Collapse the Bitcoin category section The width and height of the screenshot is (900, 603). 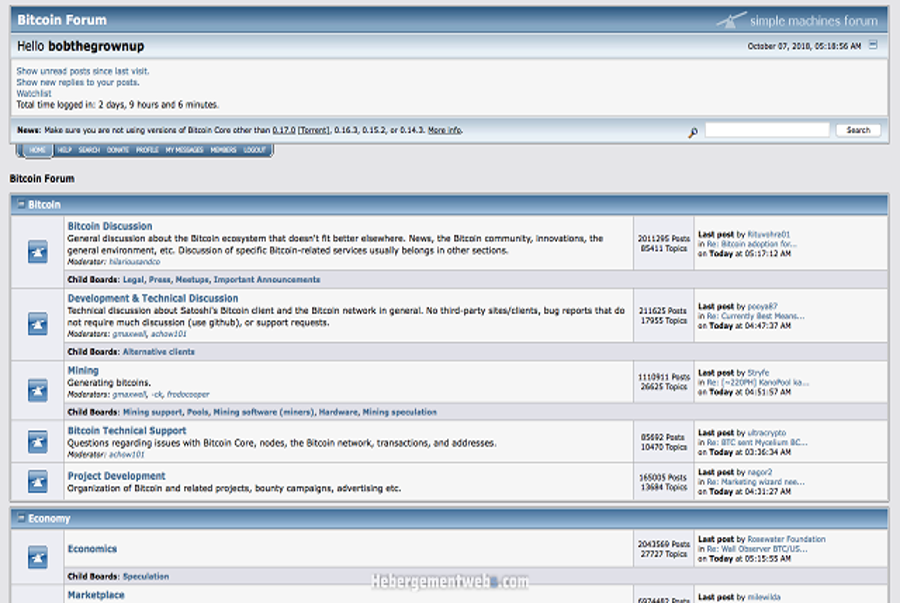point(21,204)
